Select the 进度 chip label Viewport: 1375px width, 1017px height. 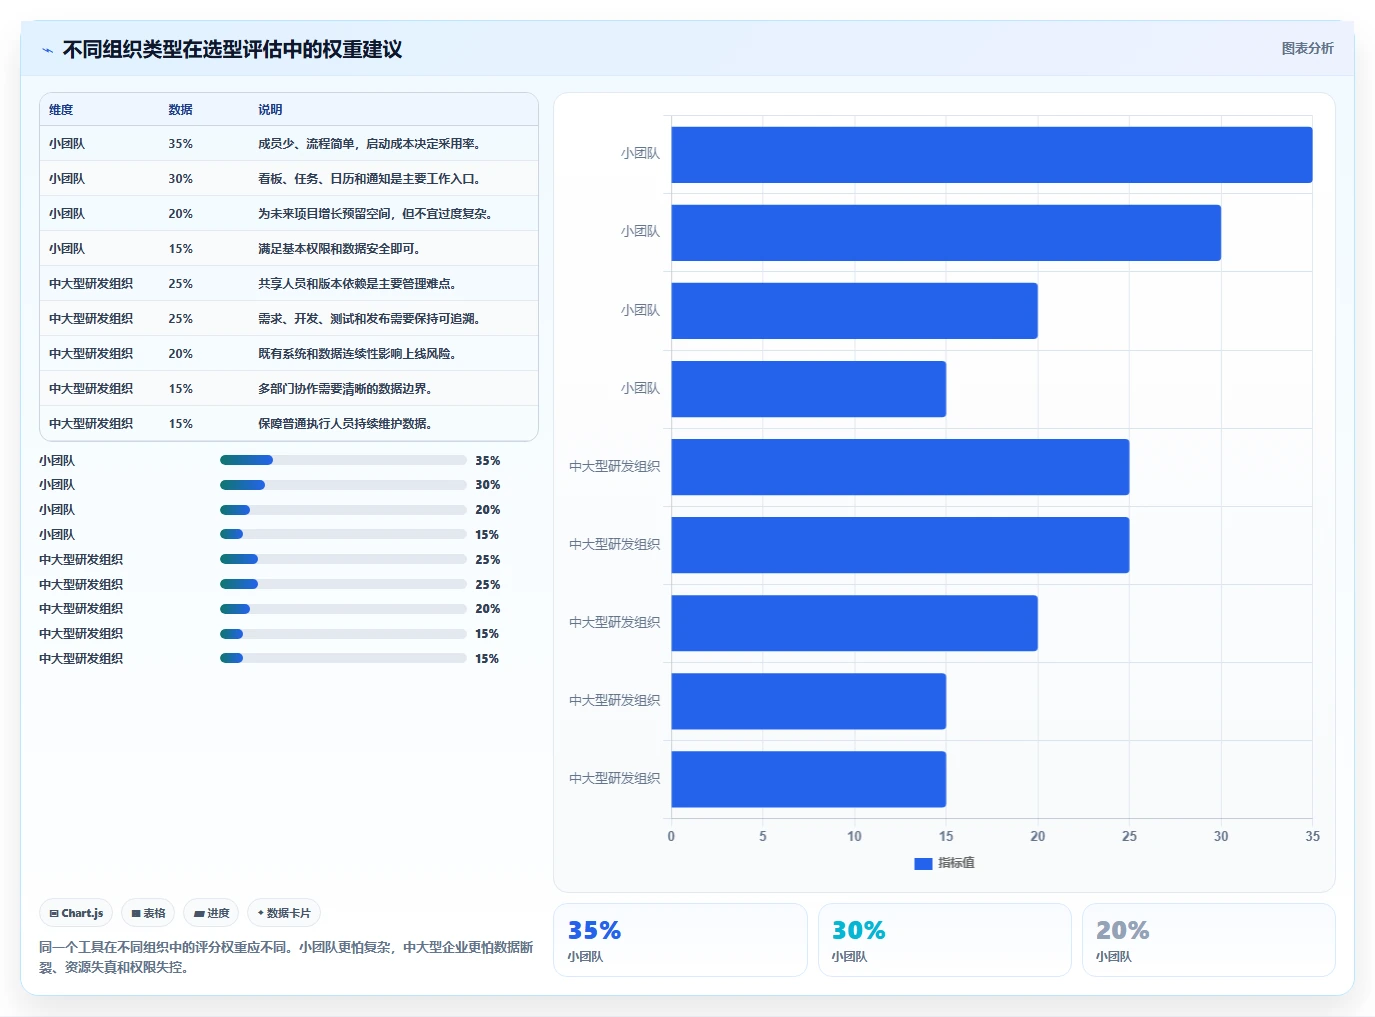[x=218, y=913]
